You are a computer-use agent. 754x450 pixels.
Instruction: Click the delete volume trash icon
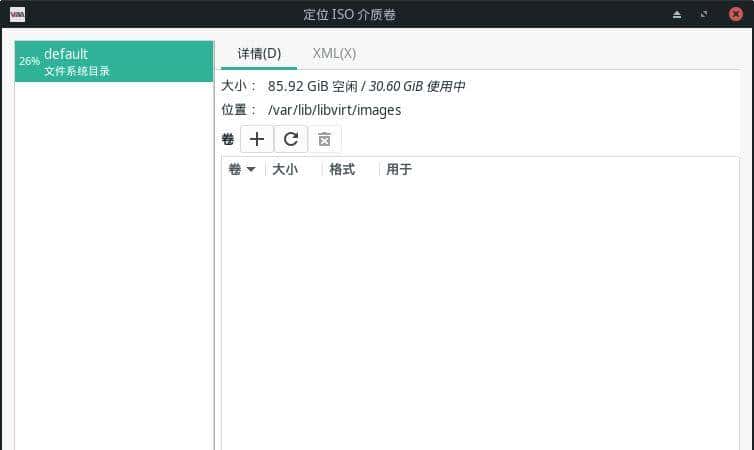point(325,139)
